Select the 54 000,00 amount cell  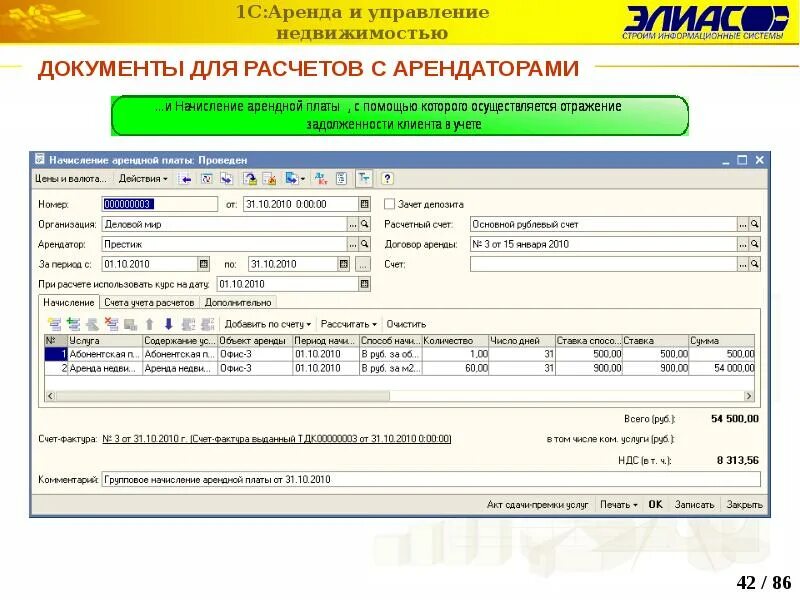click(721, 368)
